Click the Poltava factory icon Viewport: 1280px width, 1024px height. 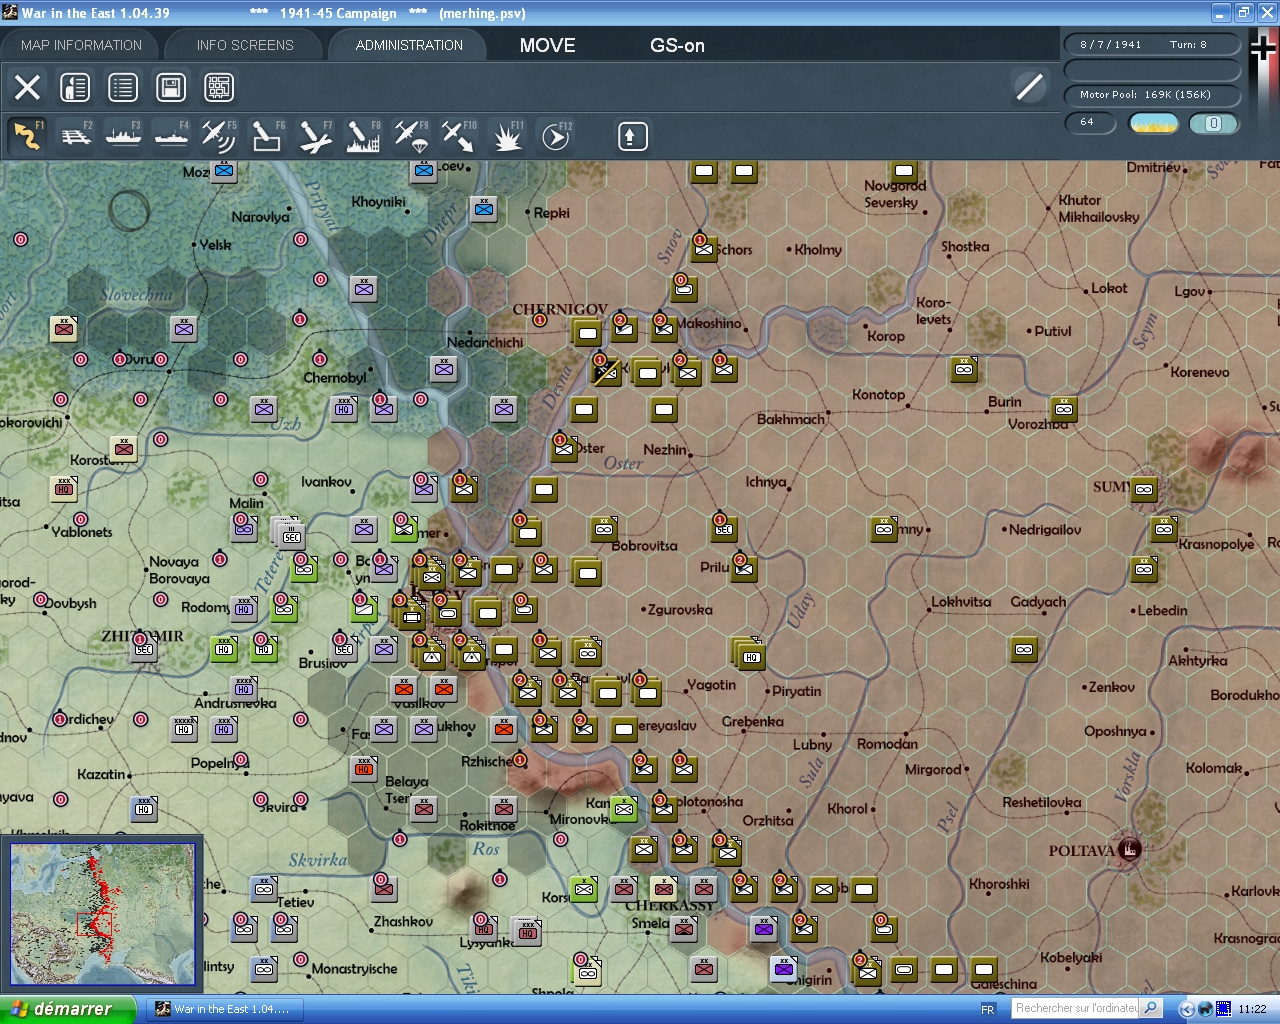[1130, 849]
